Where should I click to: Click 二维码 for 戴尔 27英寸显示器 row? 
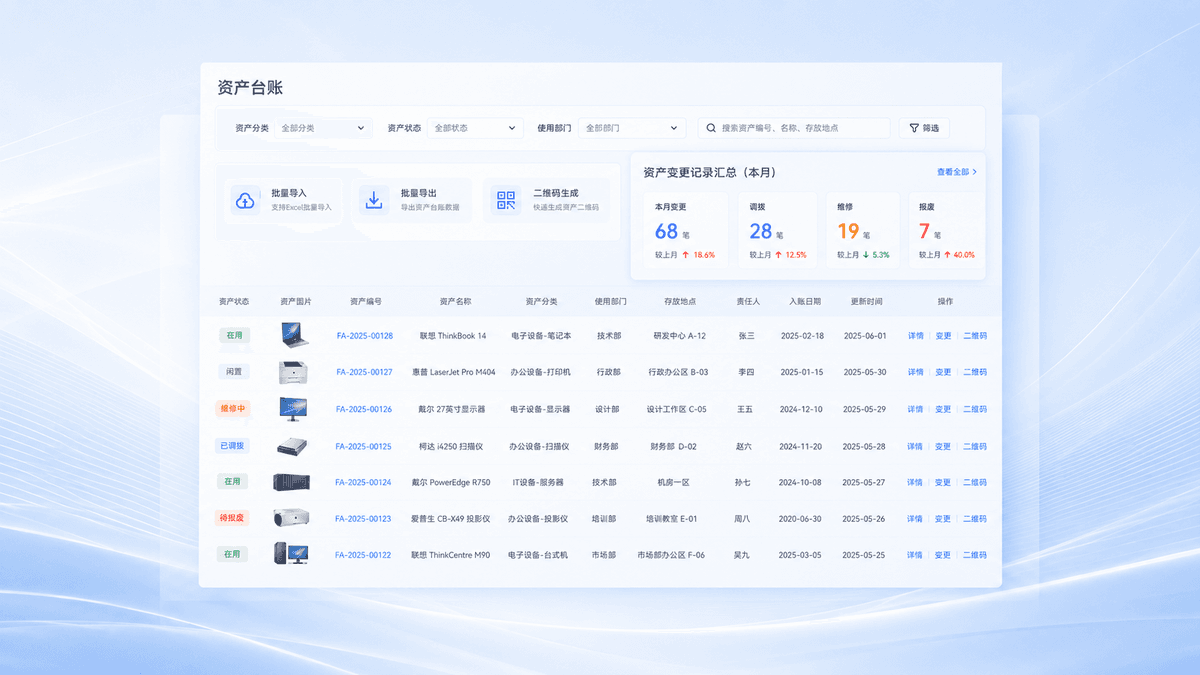[x=975, y=409]
